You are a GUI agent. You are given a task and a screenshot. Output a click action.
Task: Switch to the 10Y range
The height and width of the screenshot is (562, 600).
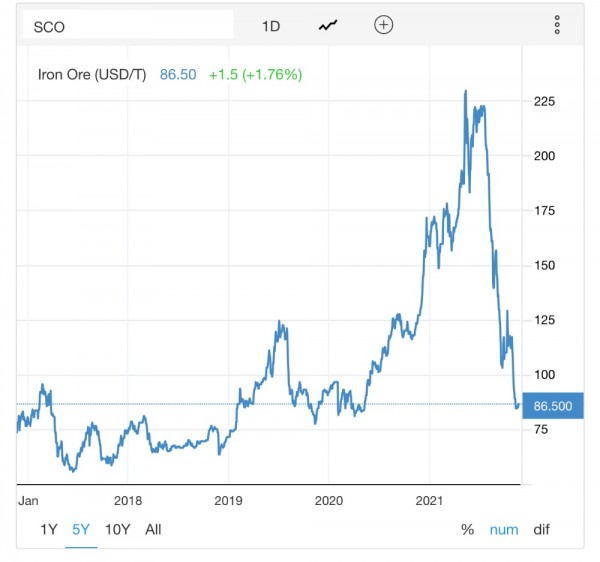117,530
